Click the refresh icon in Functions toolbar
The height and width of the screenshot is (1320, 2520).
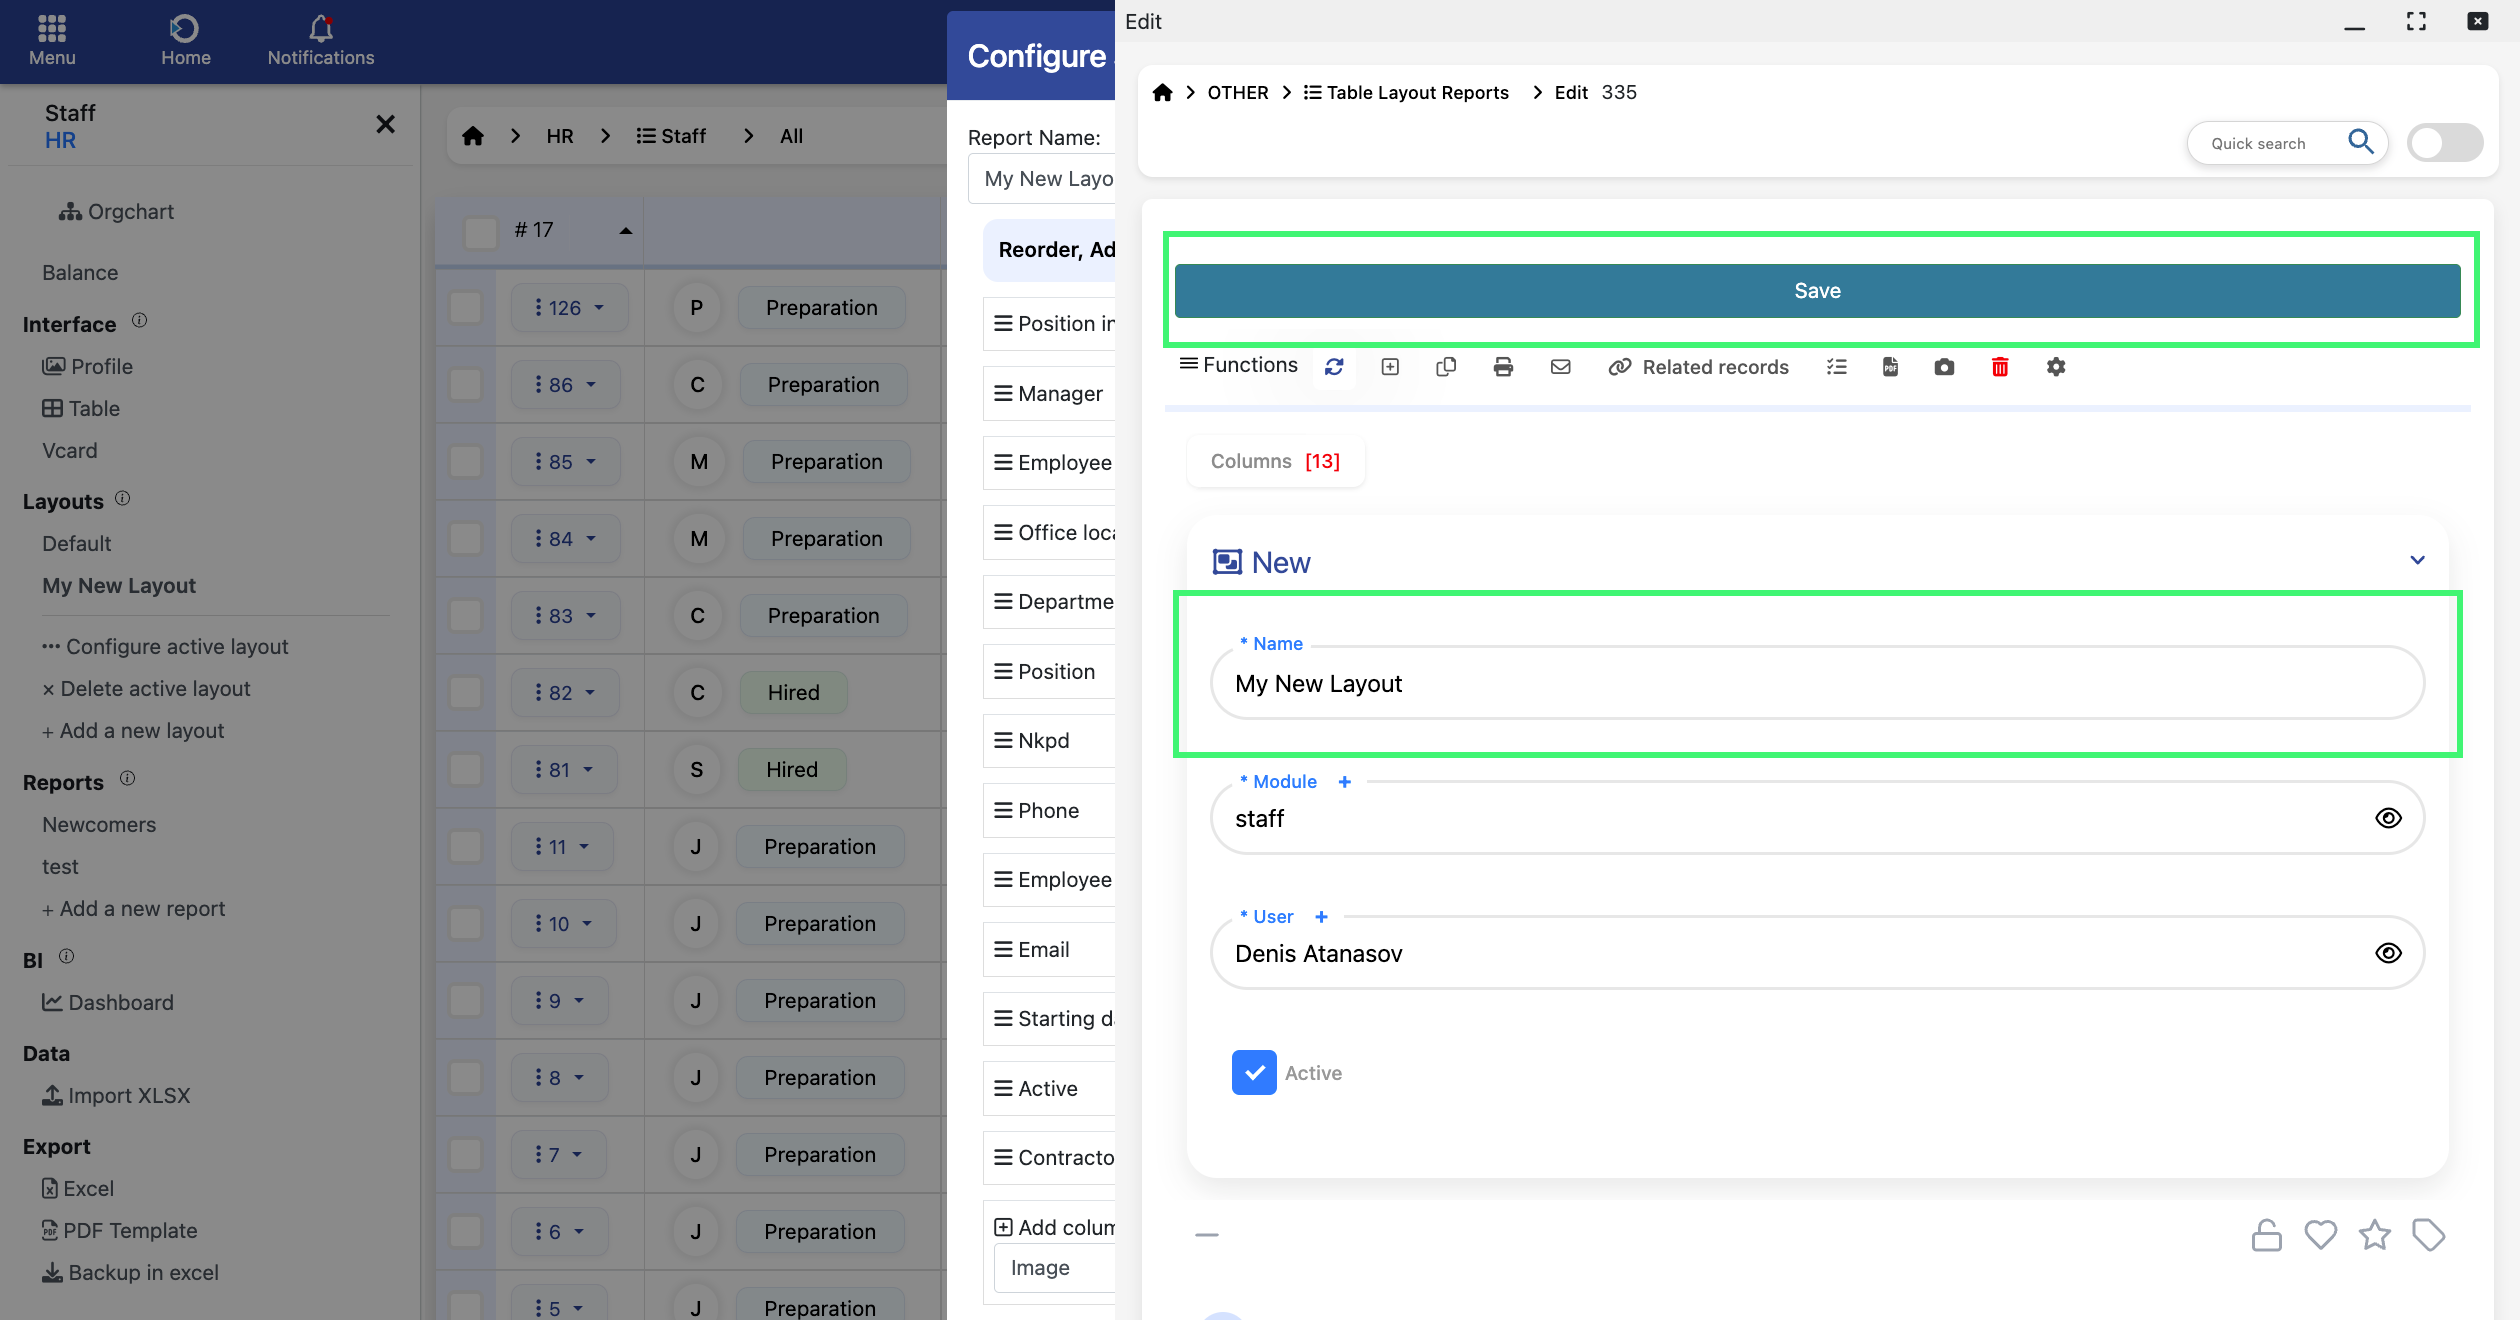1334,367
